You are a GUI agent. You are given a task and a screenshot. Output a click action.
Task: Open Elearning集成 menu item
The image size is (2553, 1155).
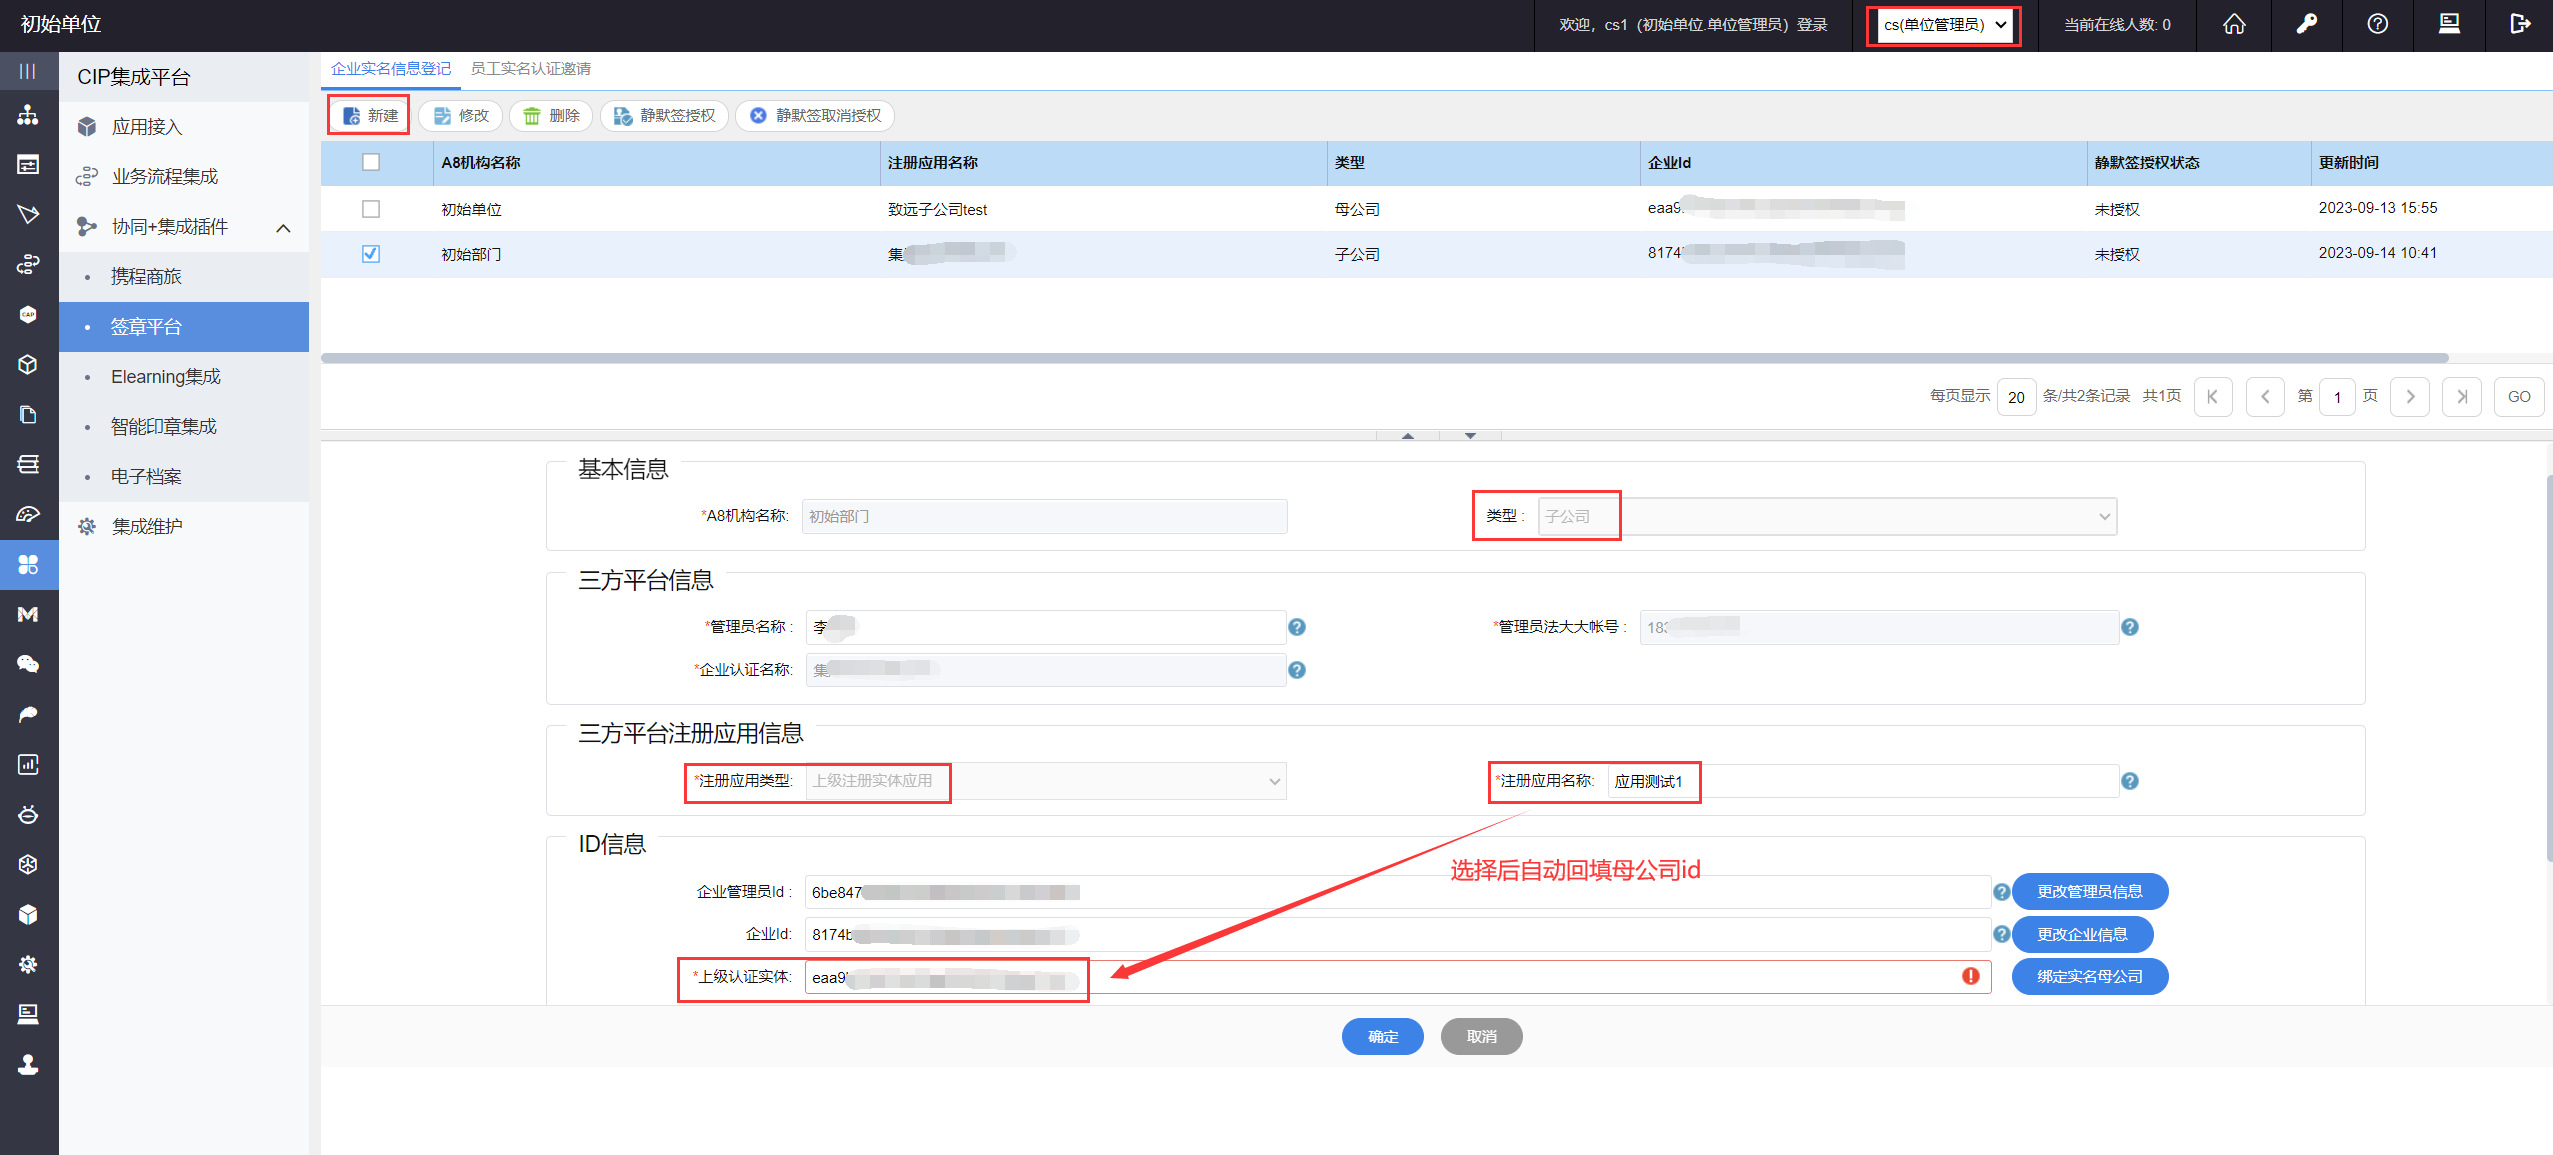click(x=166, y=377)
